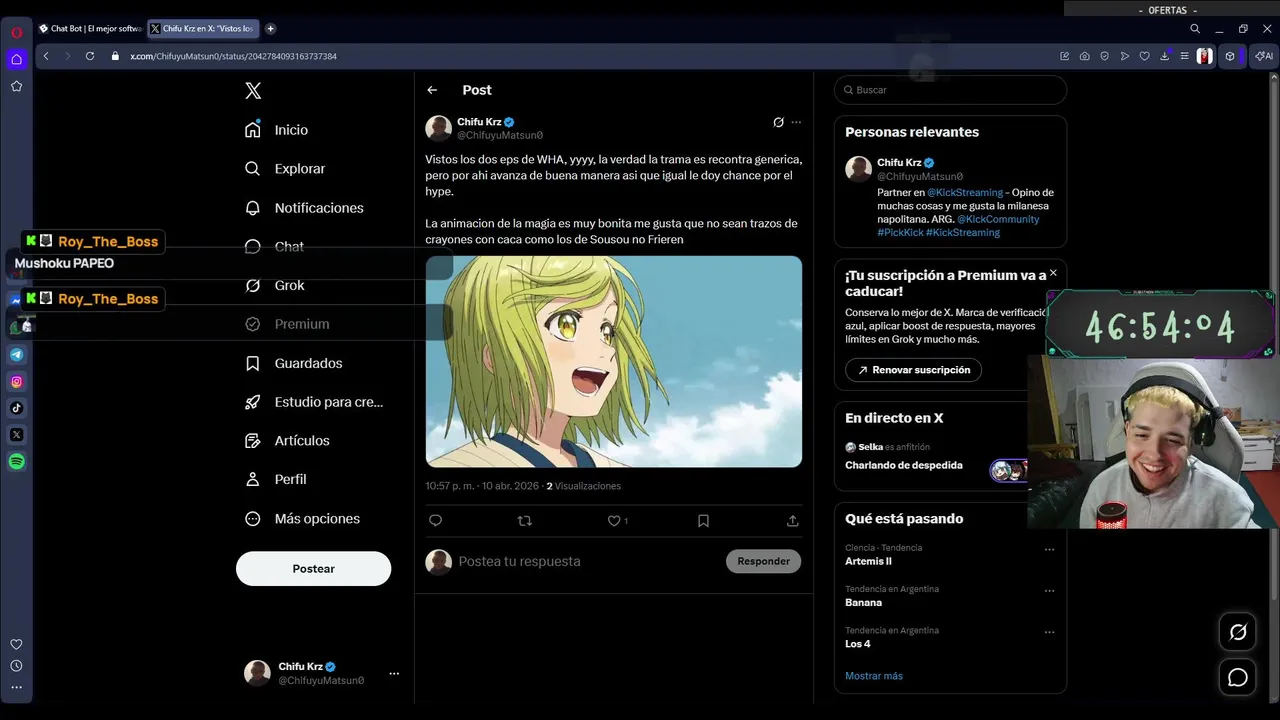Click the share icon under post
1280x720 pixels.
tap(793, 521)
